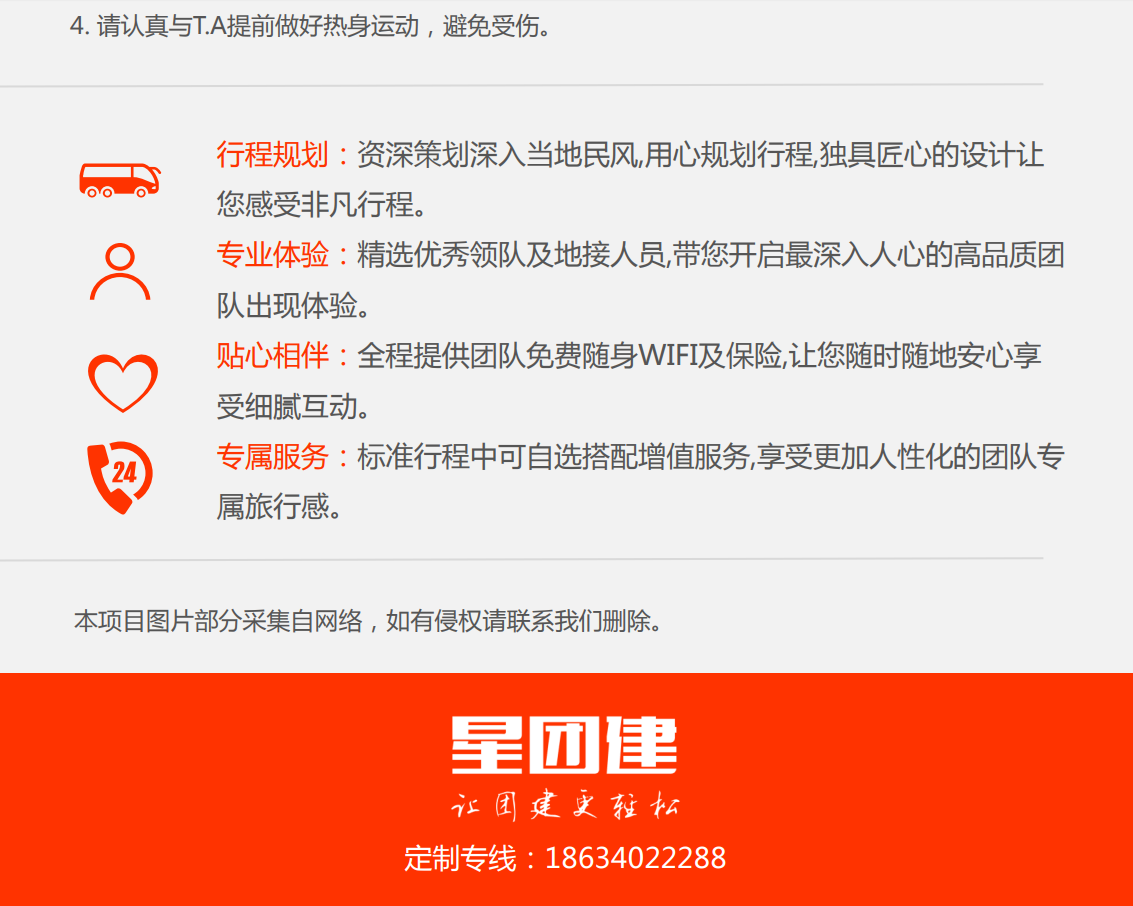
Task: Click the text 标准行程中可自选搭配增值服务
Action: click(553, 457)
